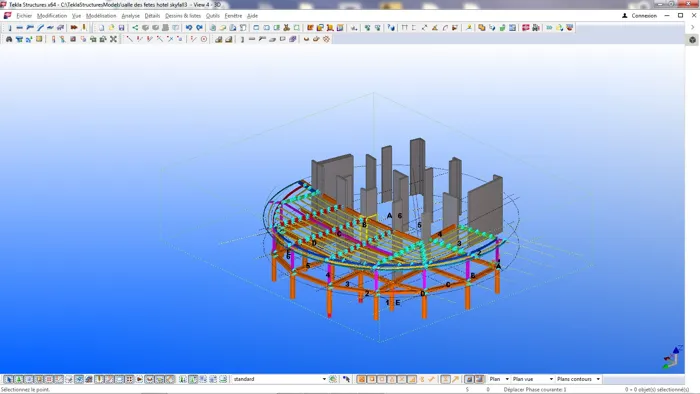Toggle the Select components switch

point(183,379)
